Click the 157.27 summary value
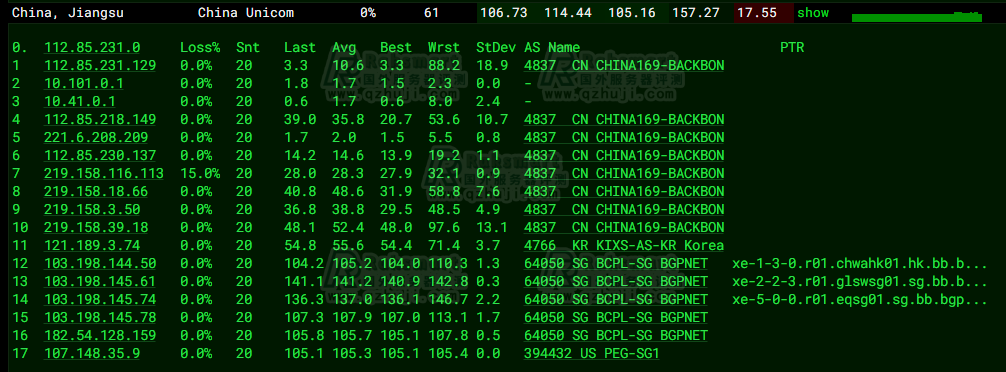 (695, 13)
